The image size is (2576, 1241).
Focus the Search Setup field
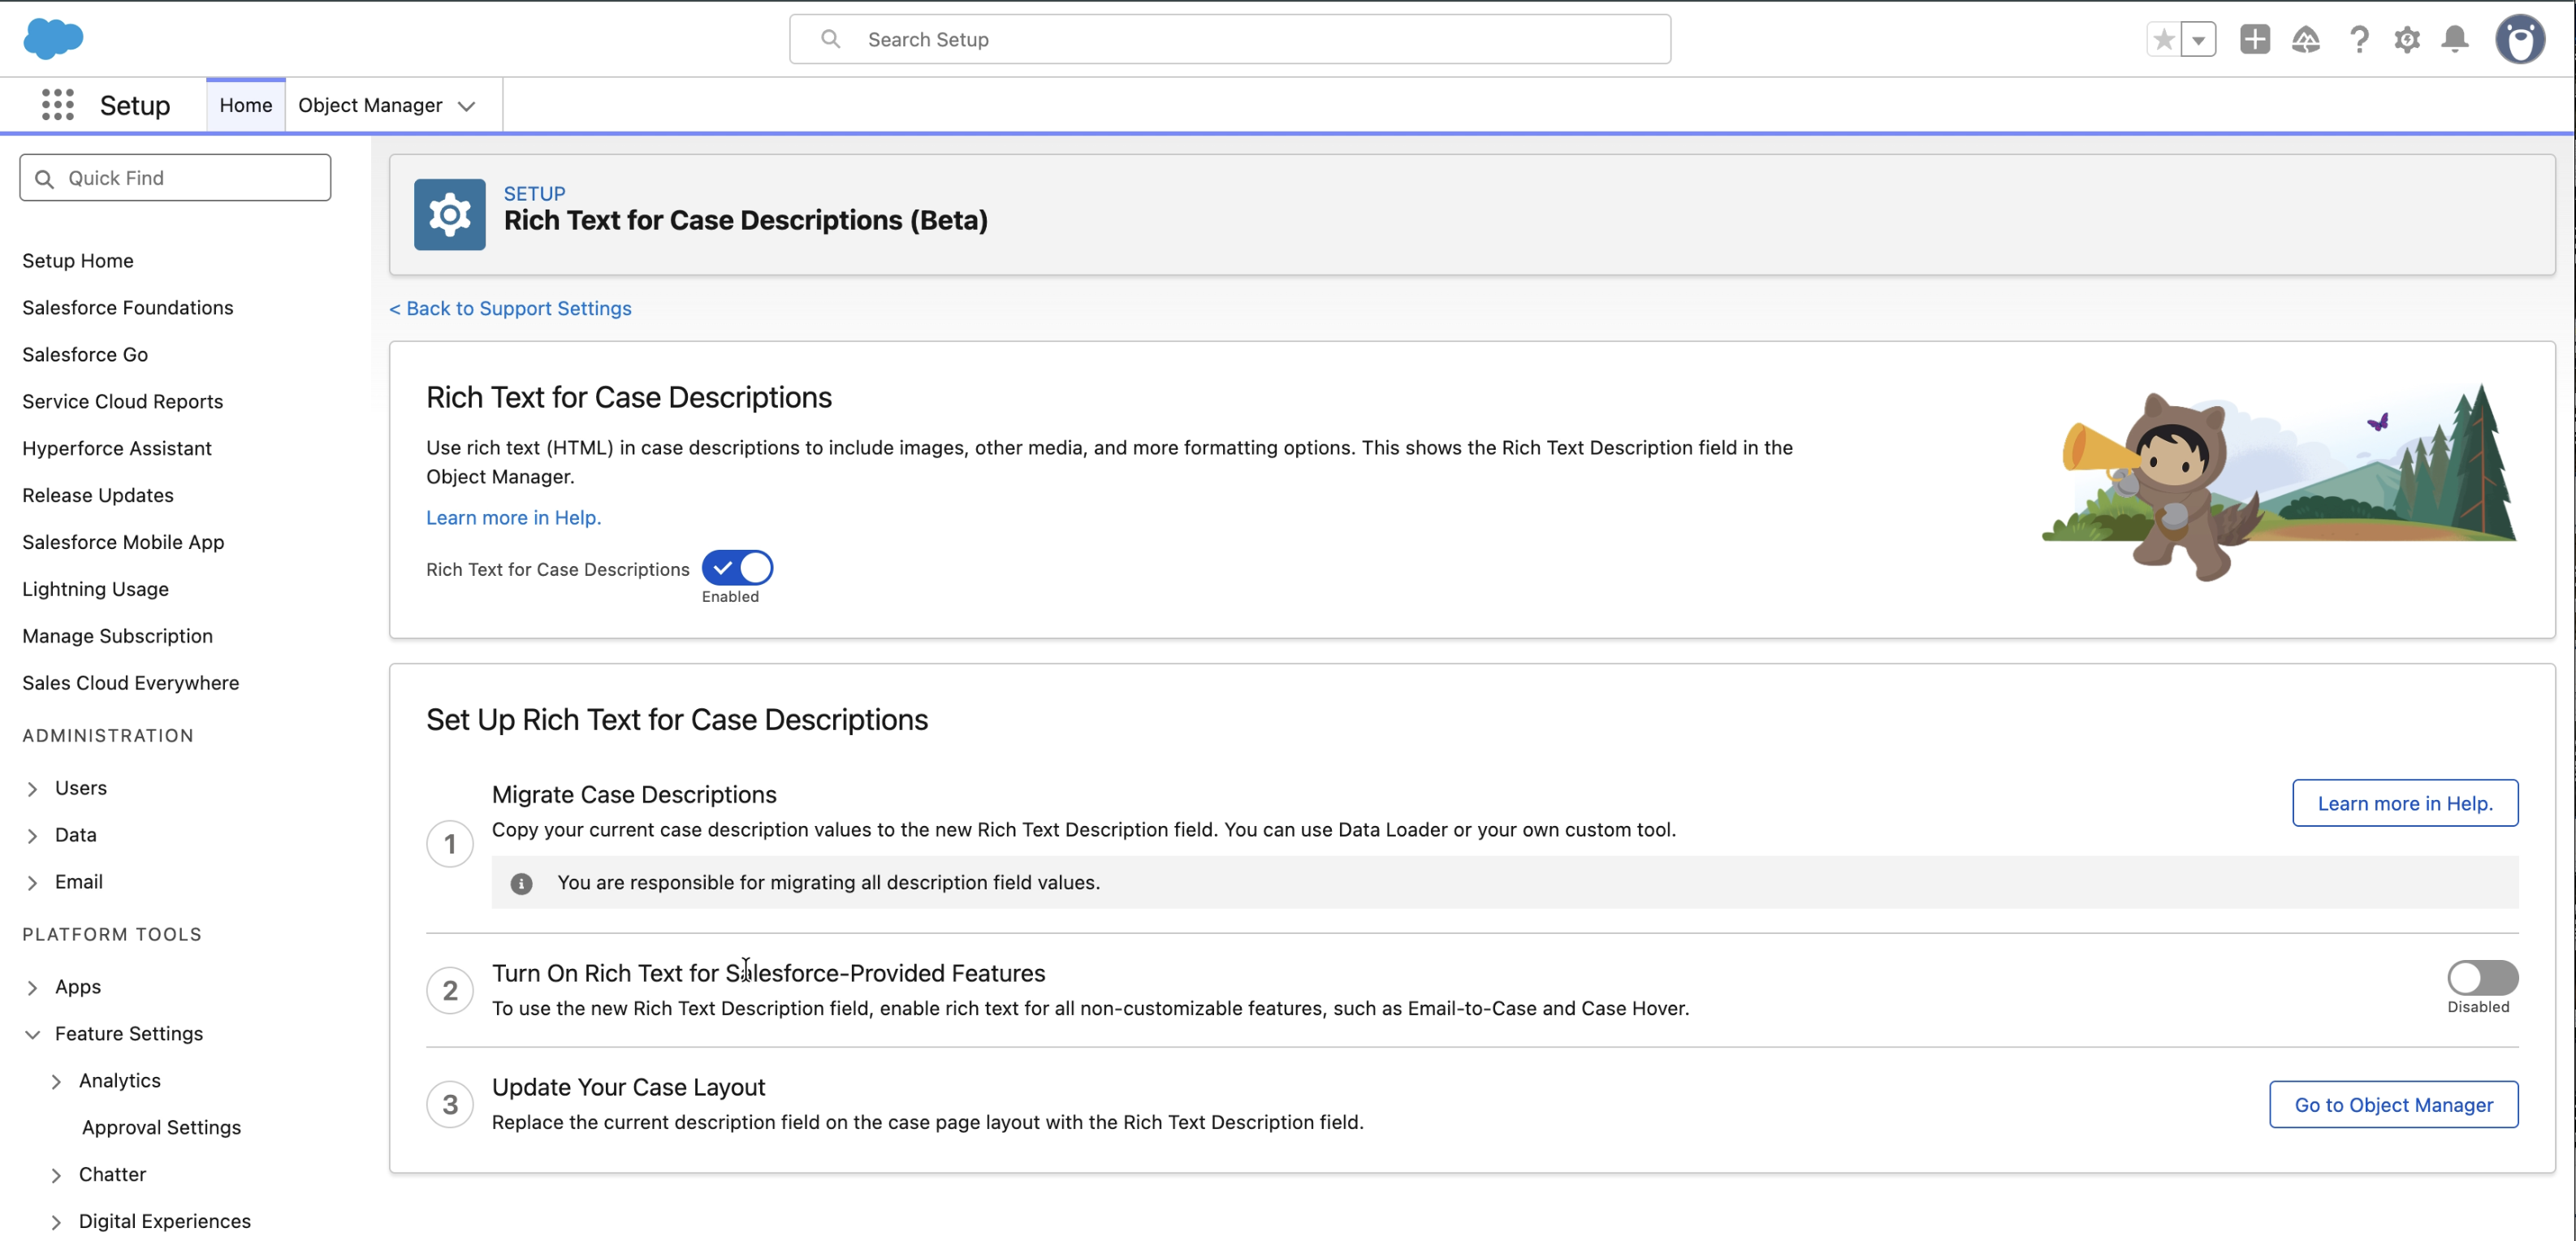click(1230, 39)
